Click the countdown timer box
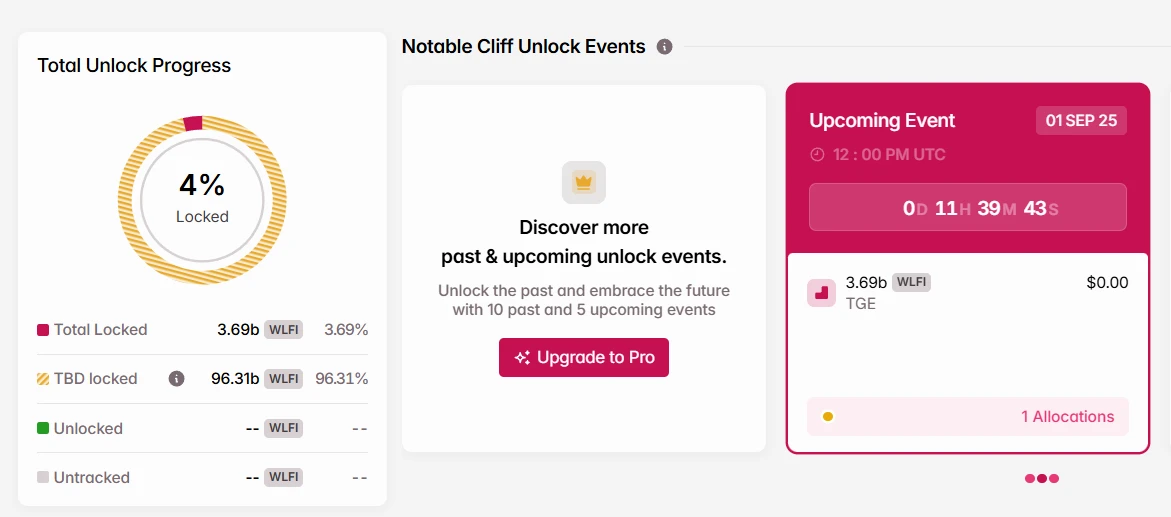The height and width of the screenshot is (517, 1171). tap(967, 208)
